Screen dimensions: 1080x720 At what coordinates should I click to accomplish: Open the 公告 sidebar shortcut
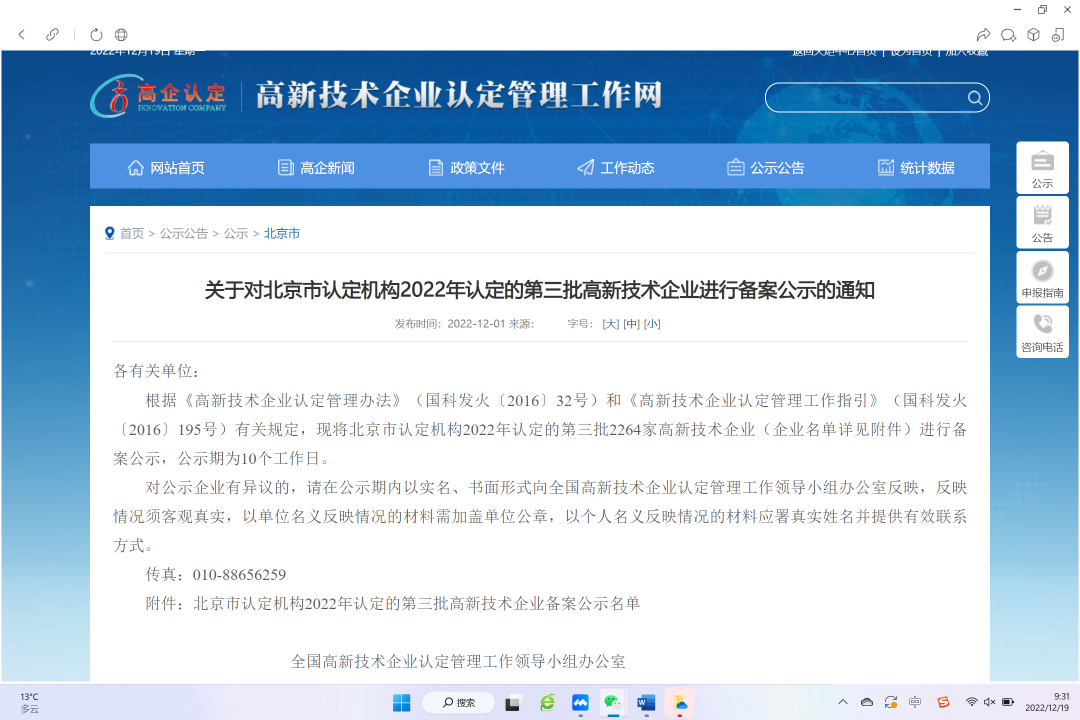(x=1042, y=222)
